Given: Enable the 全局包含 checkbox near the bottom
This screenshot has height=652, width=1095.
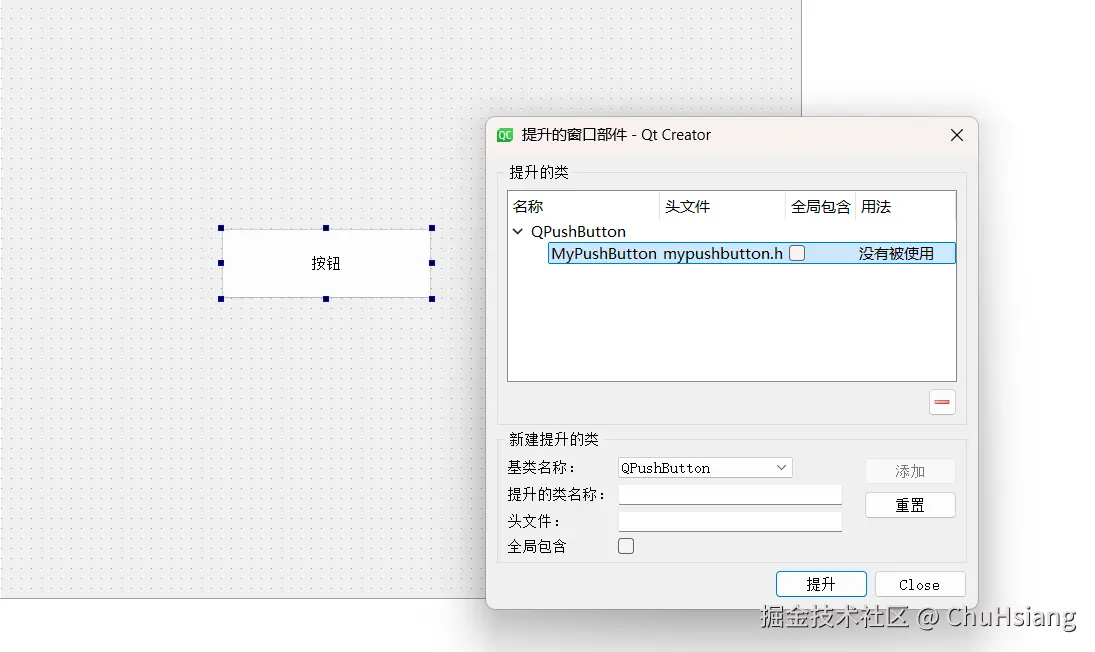Looking at the screenshot, I should (625, 545).
